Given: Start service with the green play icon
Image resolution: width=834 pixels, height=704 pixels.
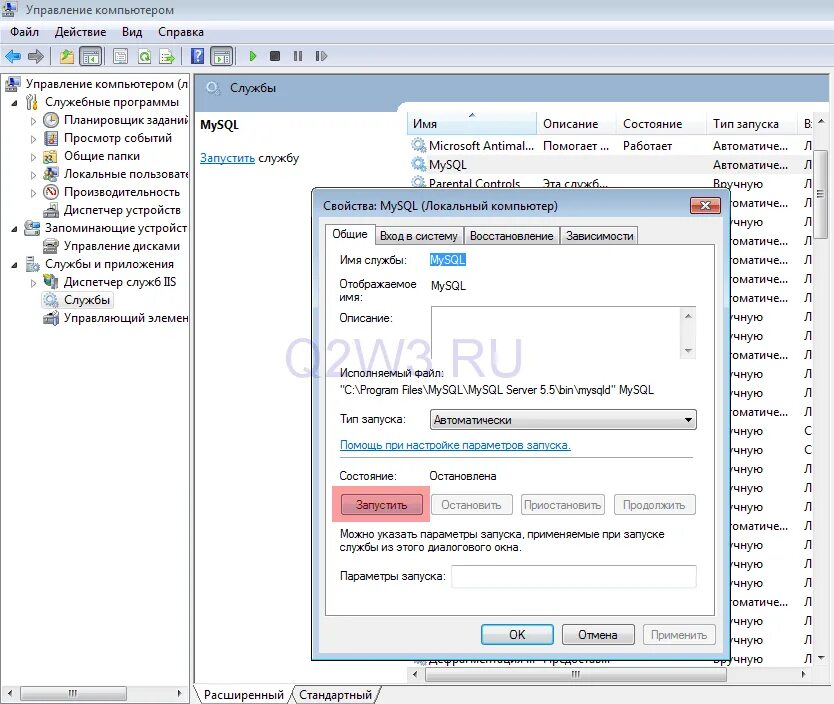Looking at the screenshot, I should coord(253,56).
